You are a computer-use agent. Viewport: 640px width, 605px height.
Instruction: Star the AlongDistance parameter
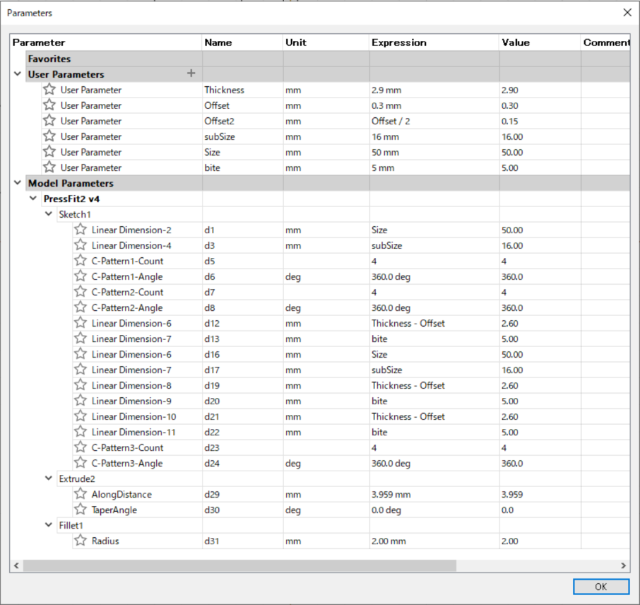pos(80,494)
